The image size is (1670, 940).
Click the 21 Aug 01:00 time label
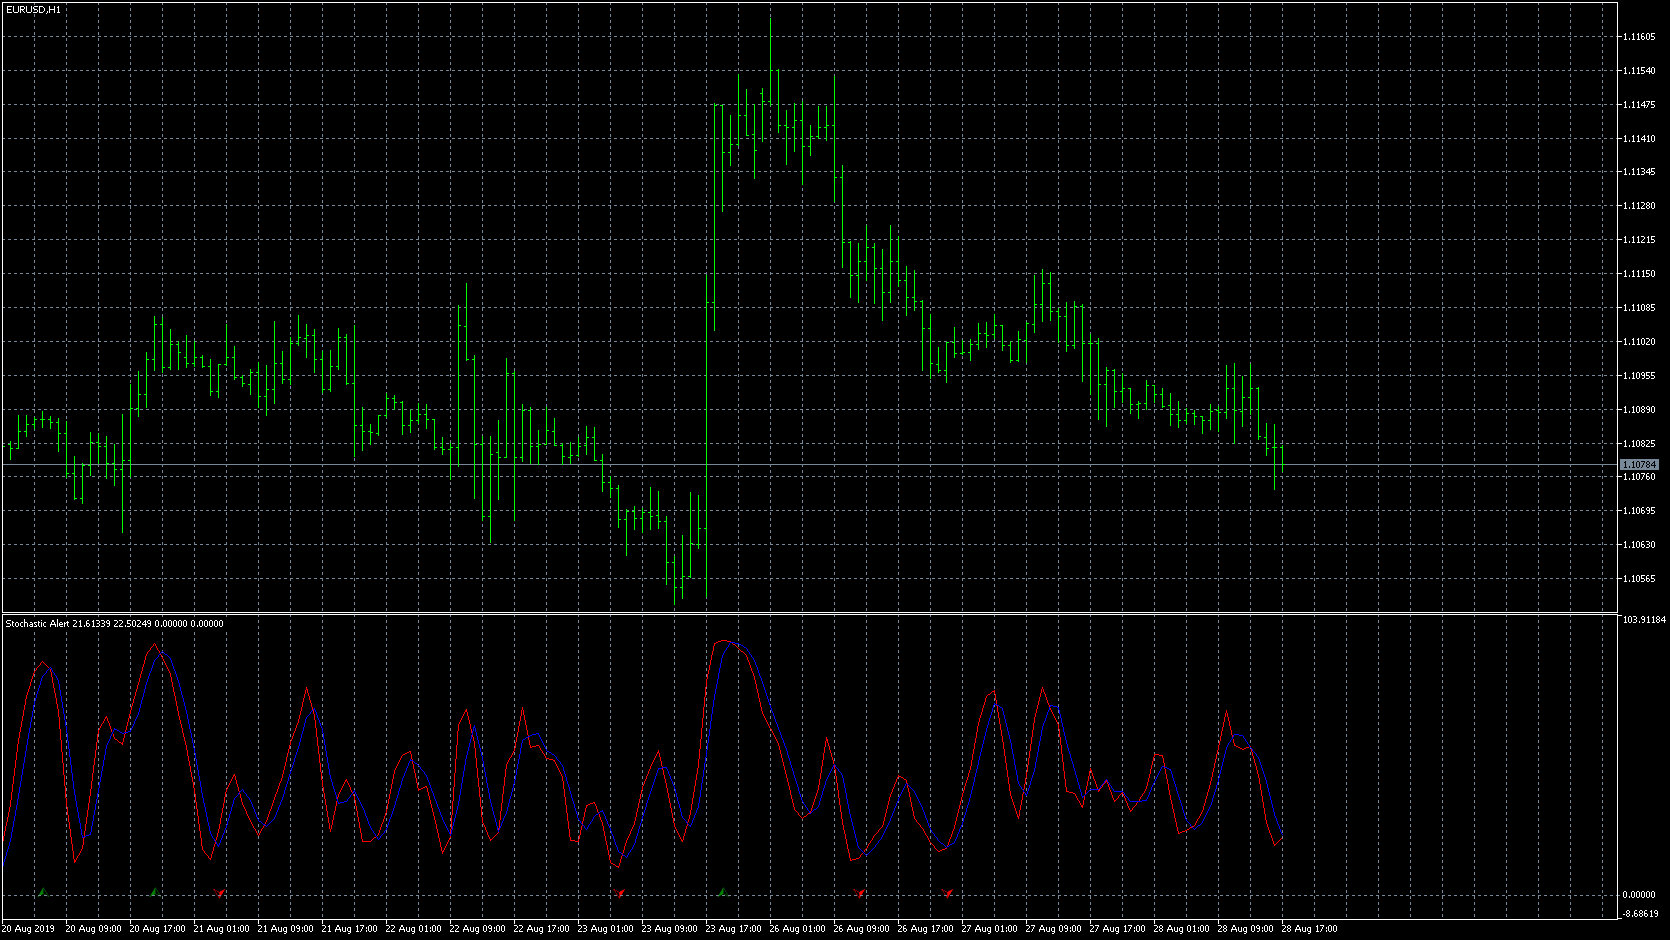point(221,929)
